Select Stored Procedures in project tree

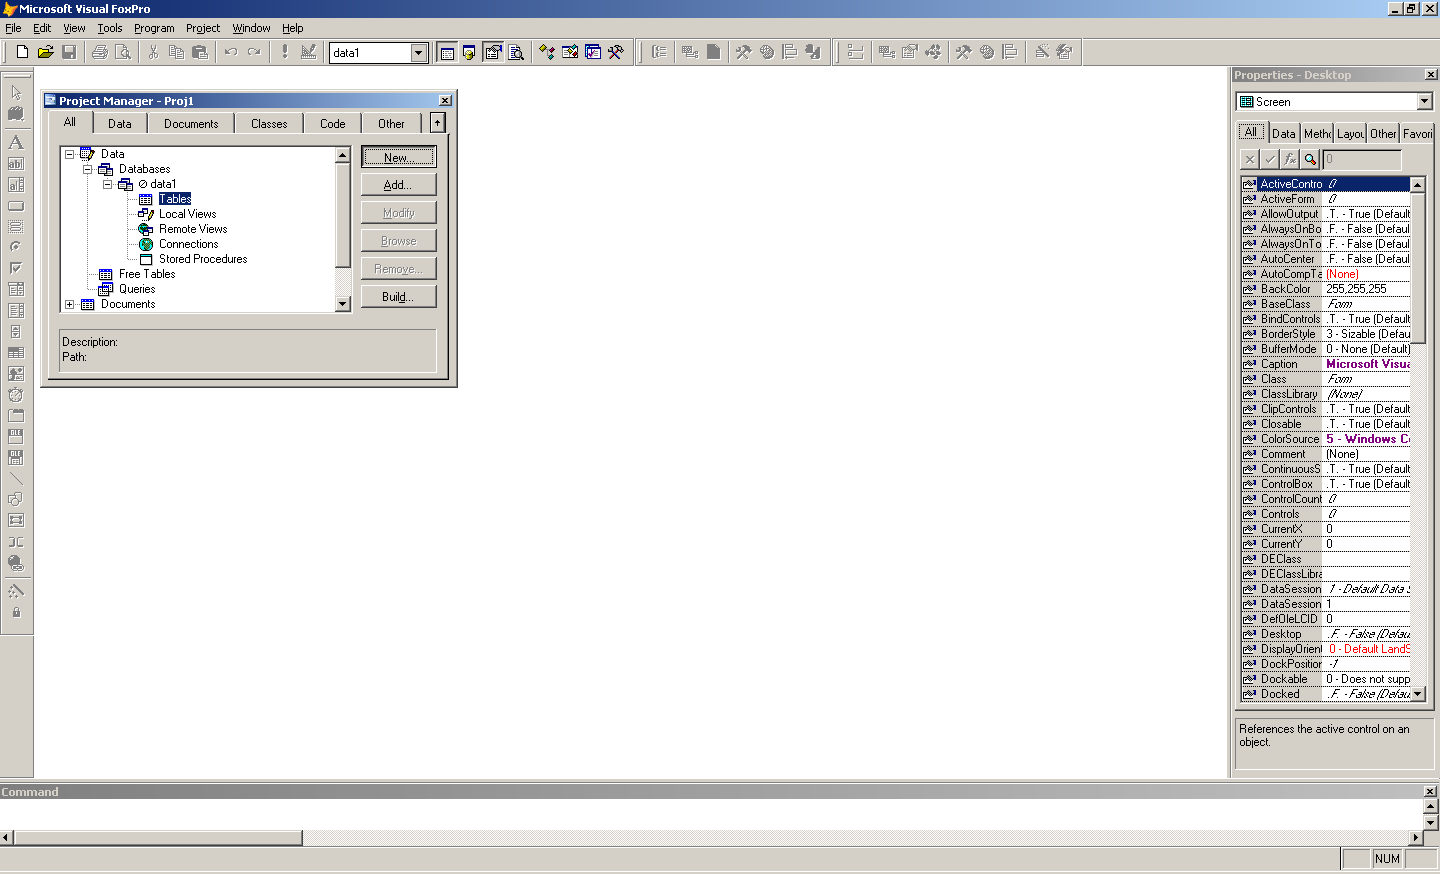[x=203, y=259]
